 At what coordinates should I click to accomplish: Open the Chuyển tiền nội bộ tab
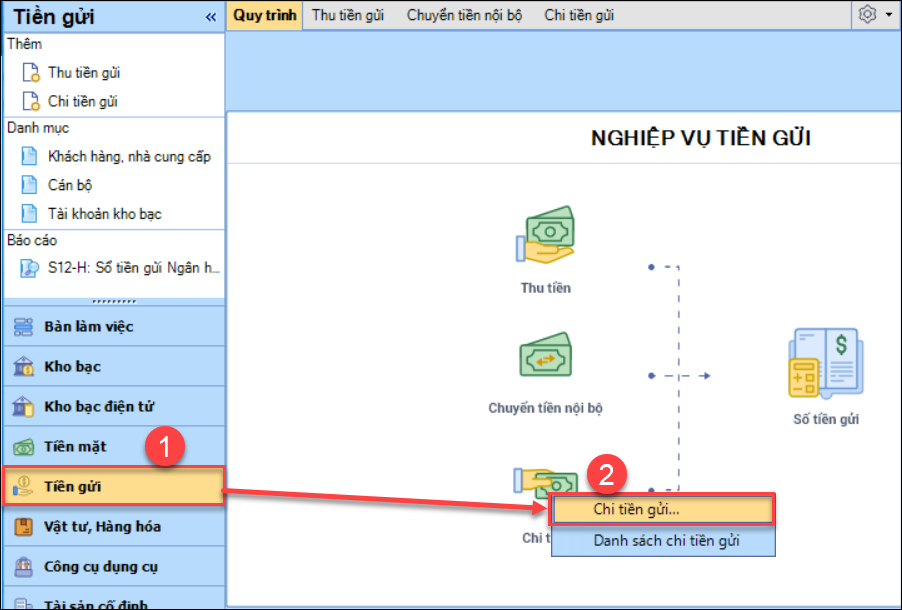coord(464,15)
